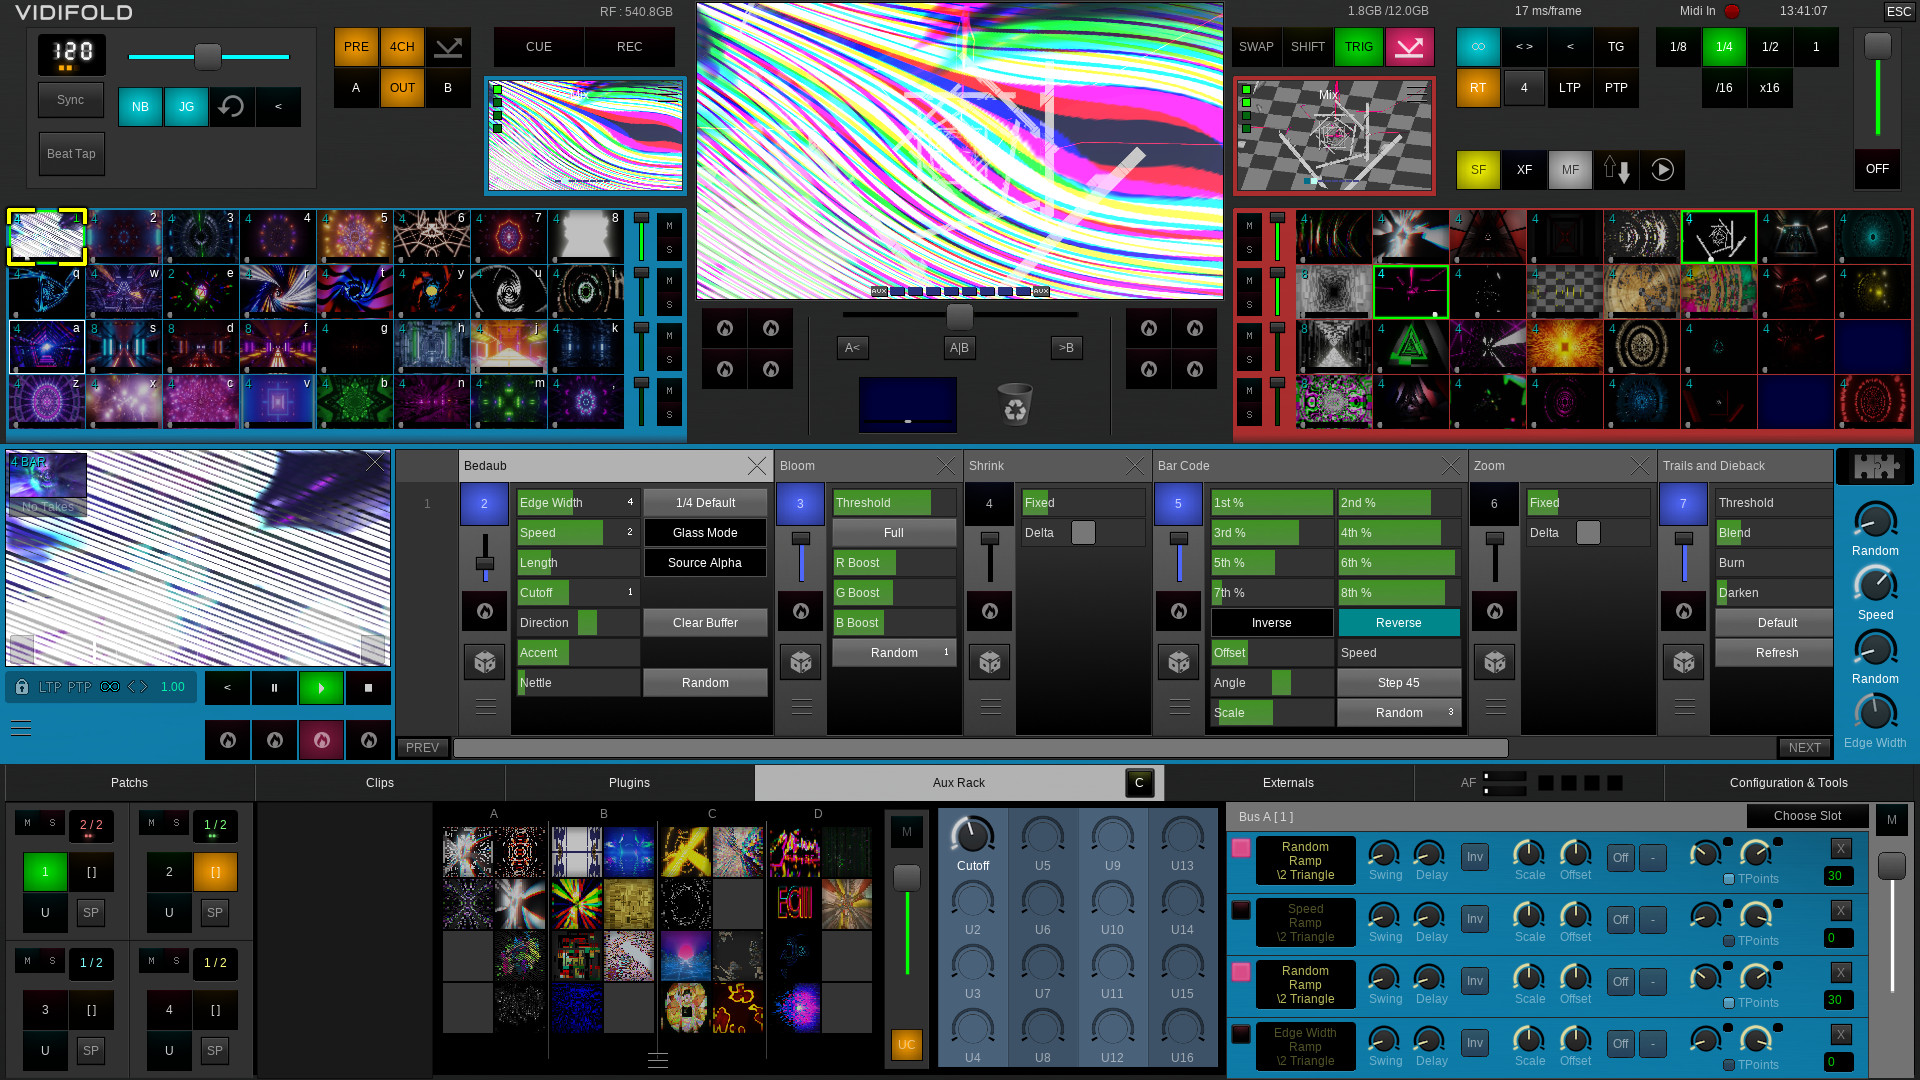Click the lock icon beside LTP PTP

[21, 687]
